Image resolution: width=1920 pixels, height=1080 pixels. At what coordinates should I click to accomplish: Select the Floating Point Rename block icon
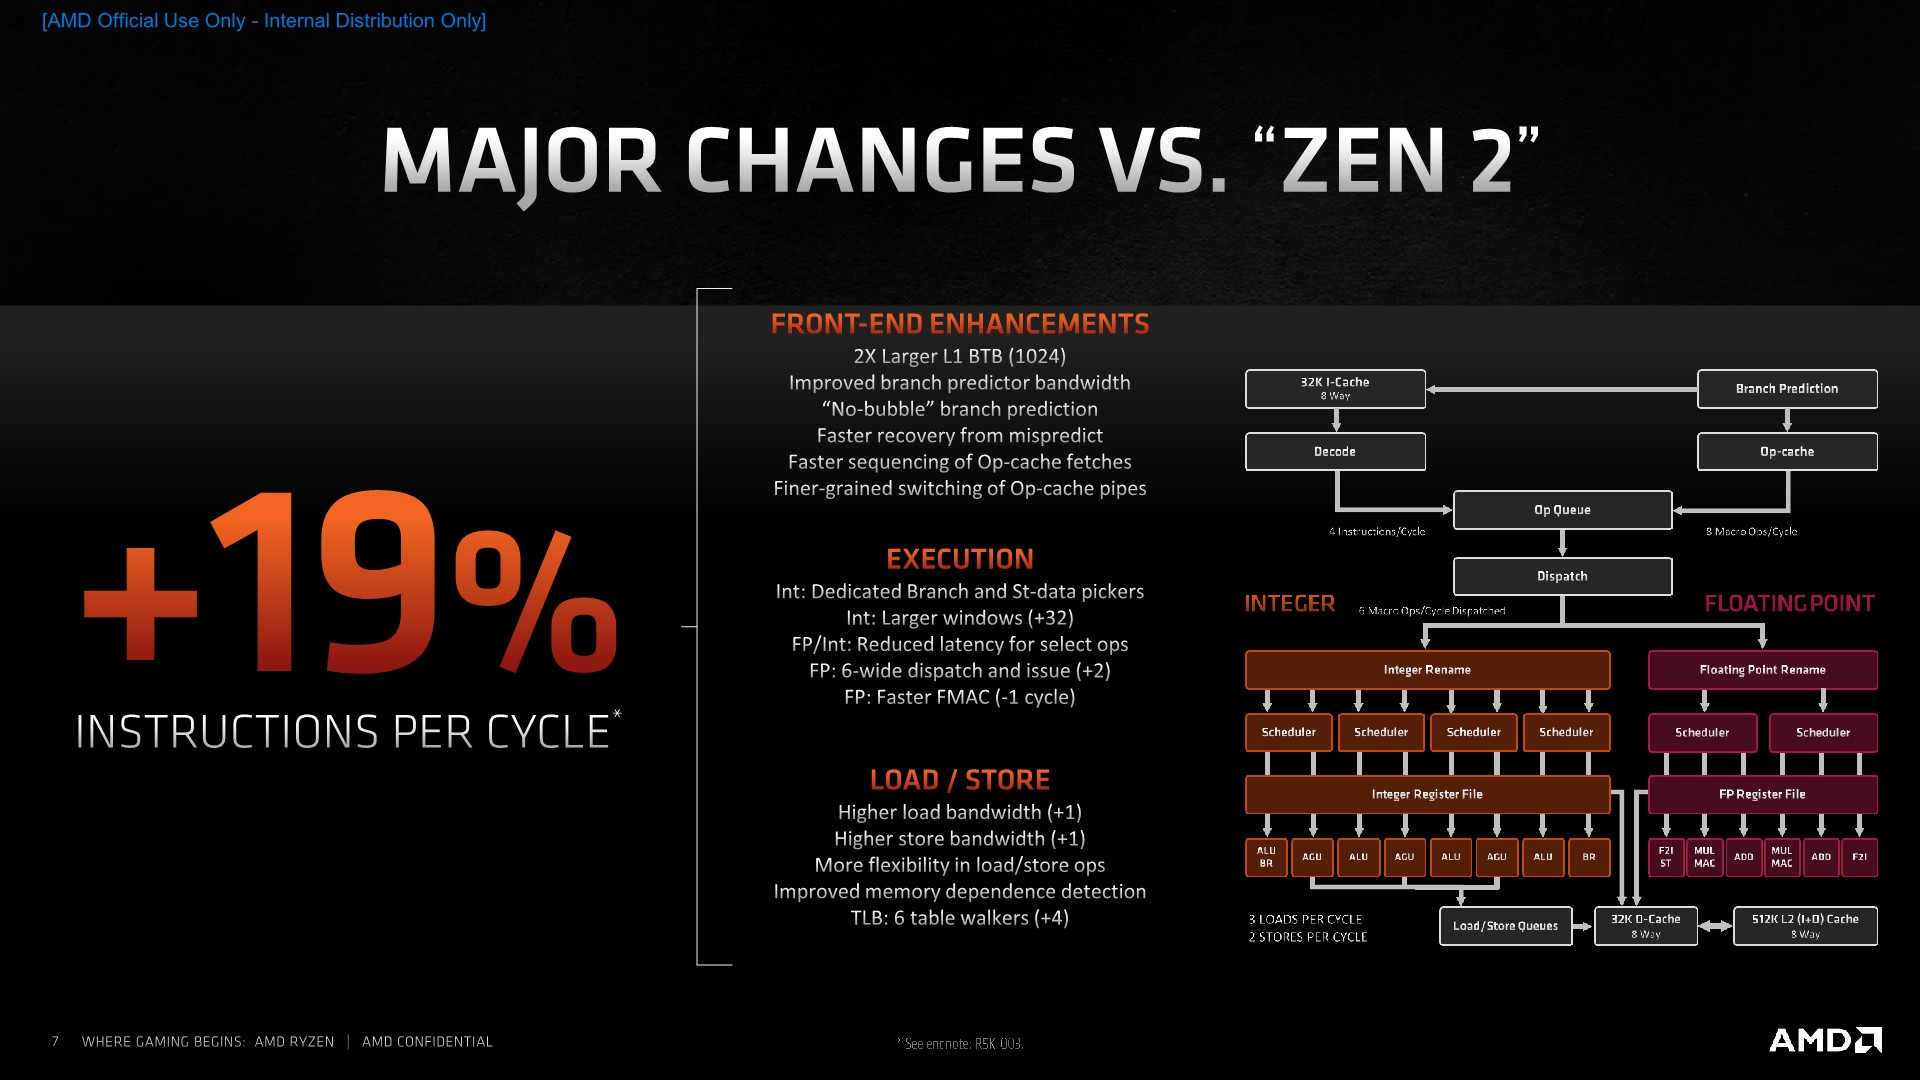[x=1763, y=669]
